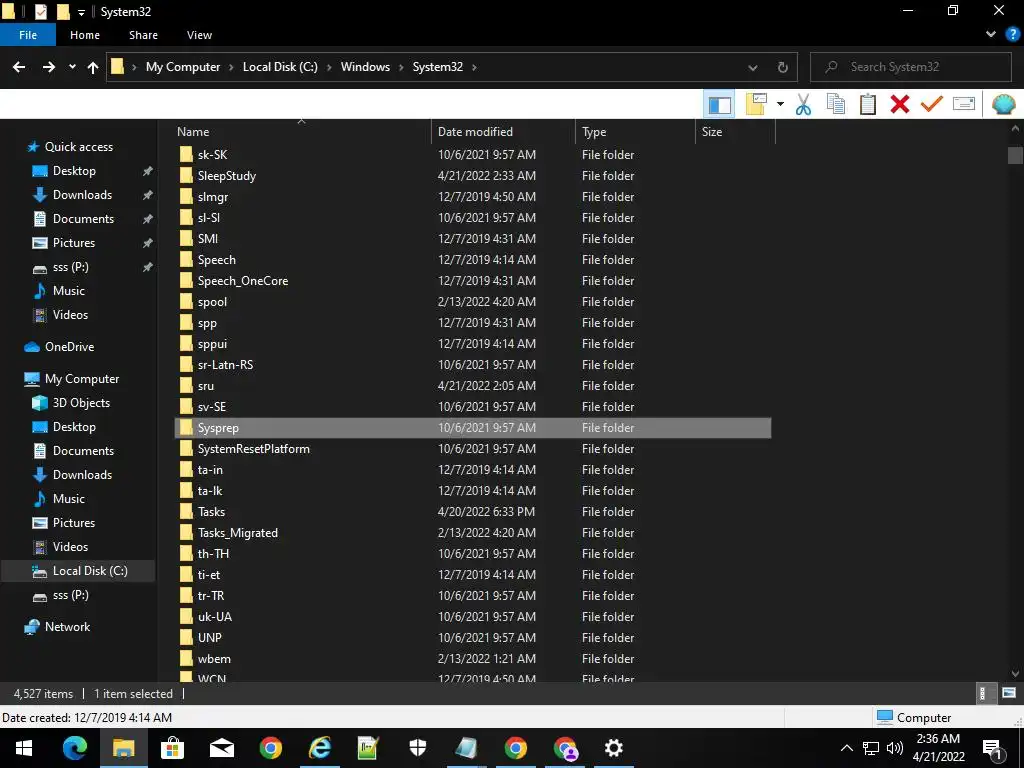Select Quick access in navigation pane
1024x768 pixels.
coord(78,147)
